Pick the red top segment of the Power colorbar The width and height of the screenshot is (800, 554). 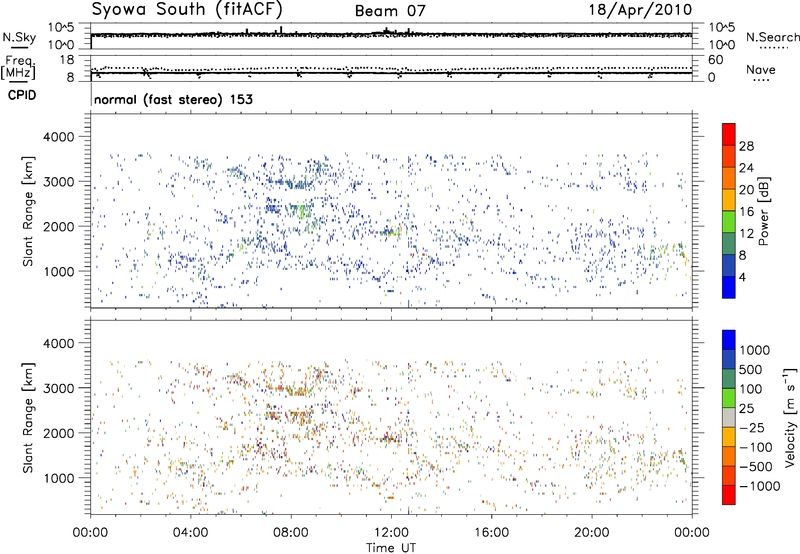[729, 134]
